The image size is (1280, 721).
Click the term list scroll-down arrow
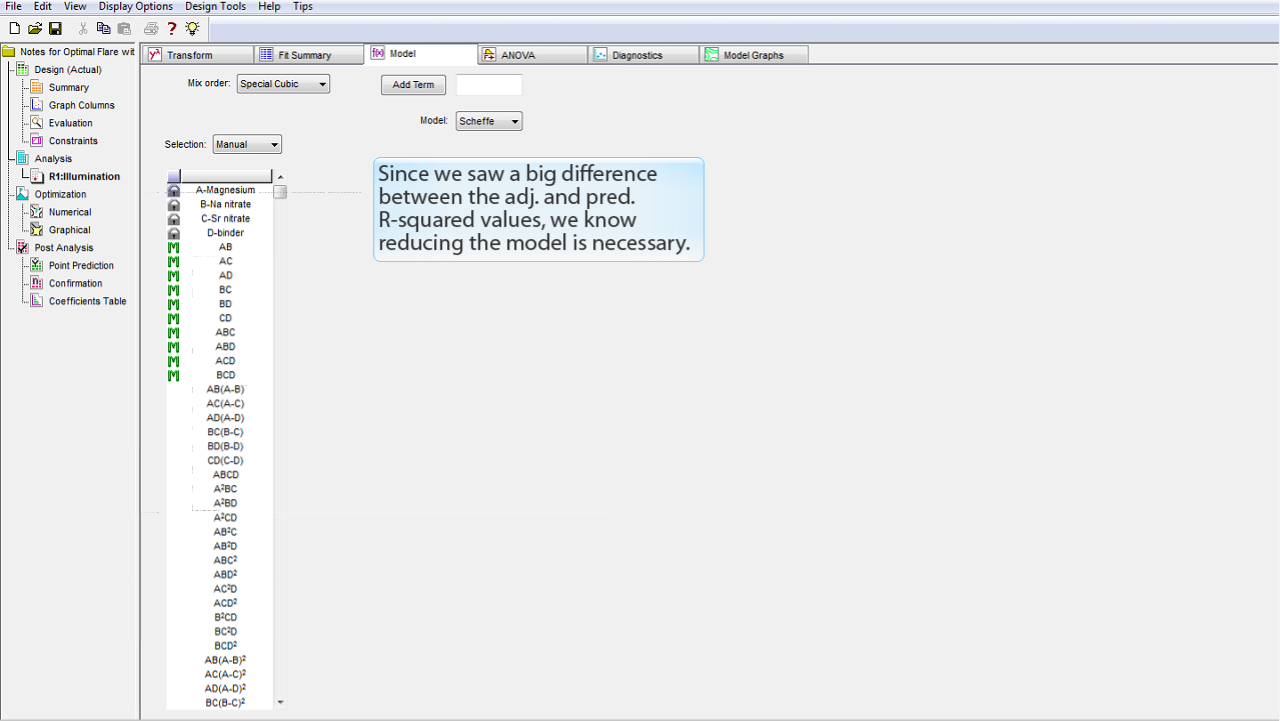pyautogui.click(x=280, y=702)
